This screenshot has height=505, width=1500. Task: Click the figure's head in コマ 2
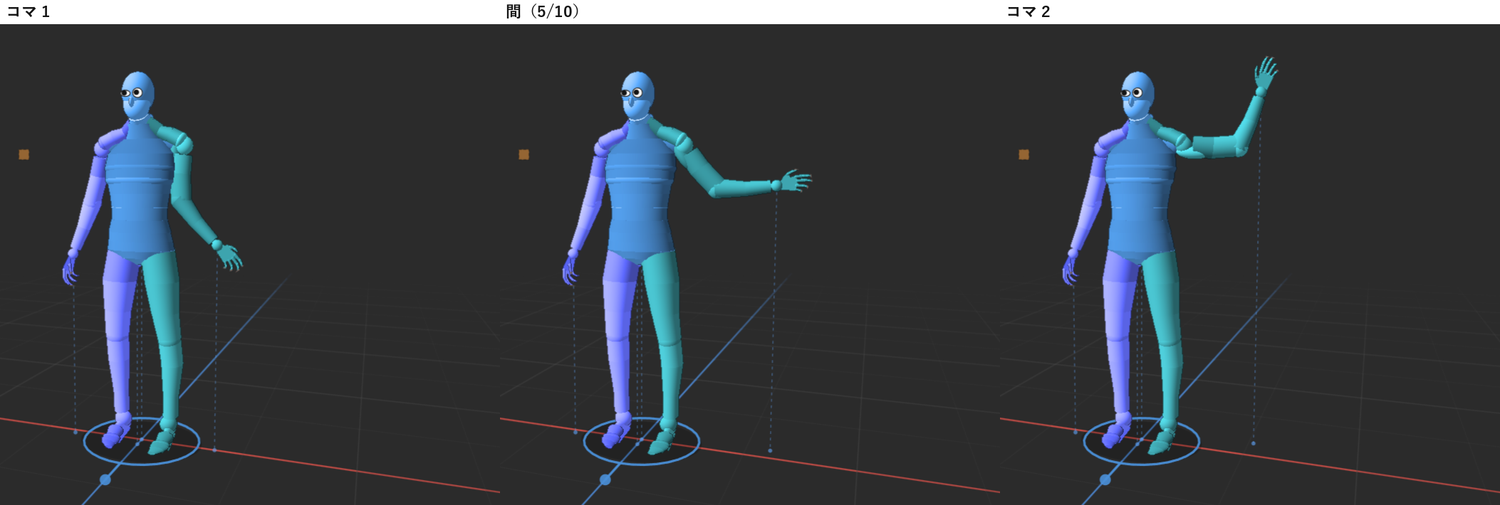tap(1138, 95)
